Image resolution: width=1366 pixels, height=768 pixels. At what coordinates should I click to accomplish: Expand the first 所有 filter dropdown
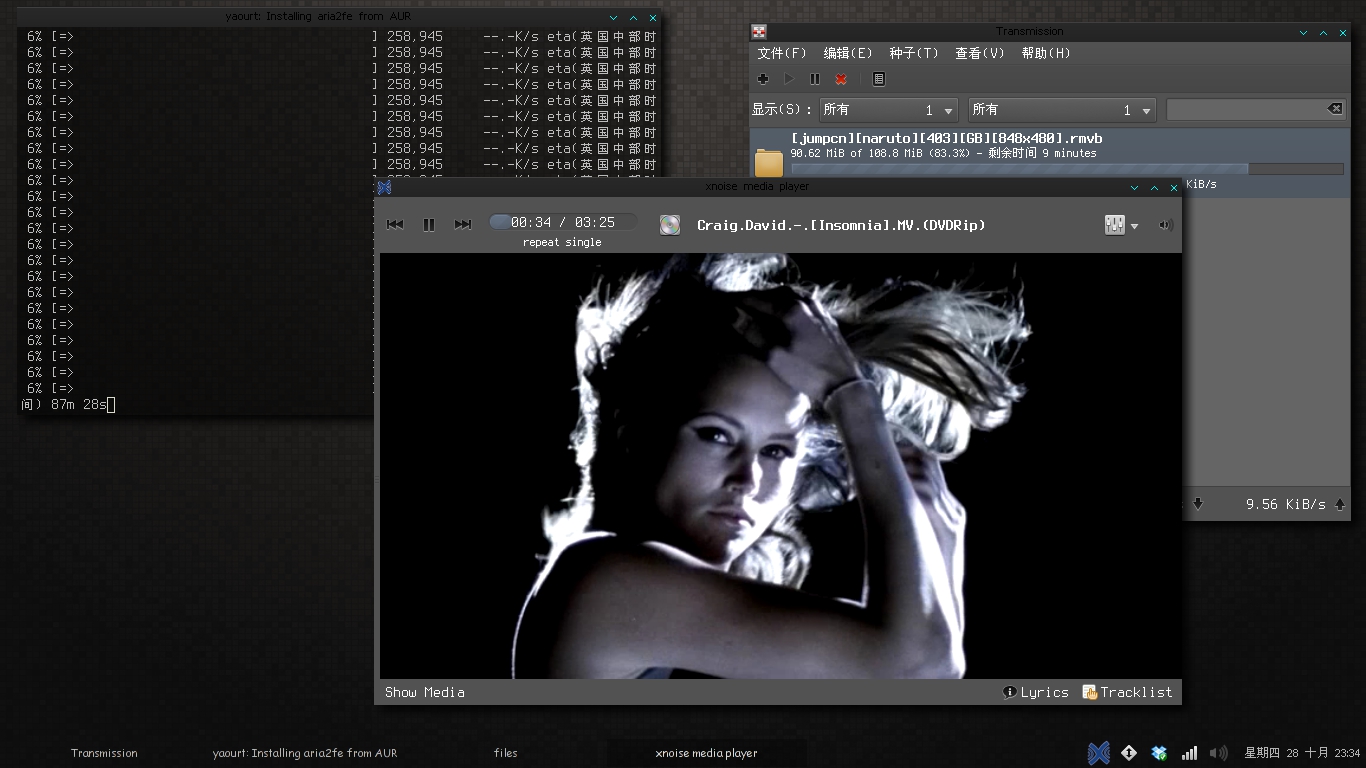889,110
